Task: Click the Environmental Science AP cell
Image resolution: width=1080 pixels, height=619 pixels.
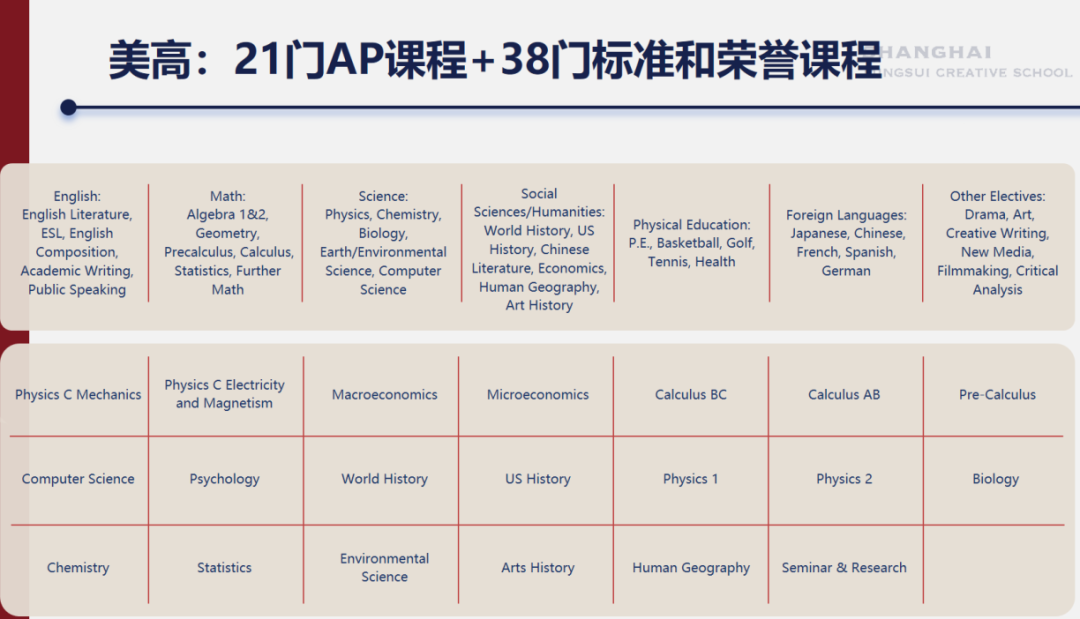Action: (384, 567)
